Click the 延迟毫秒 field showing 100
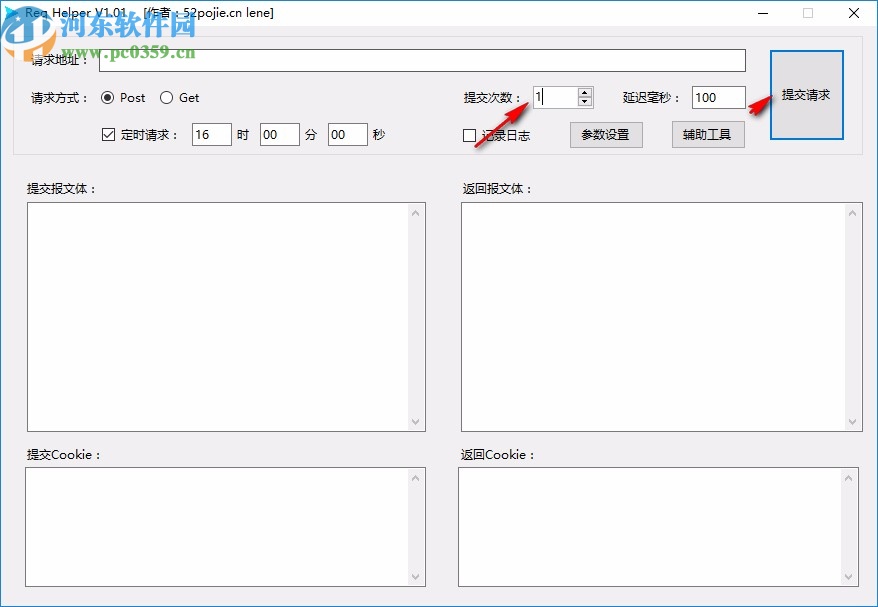Screen dimensions: 878x607 [x=717, y=97]
